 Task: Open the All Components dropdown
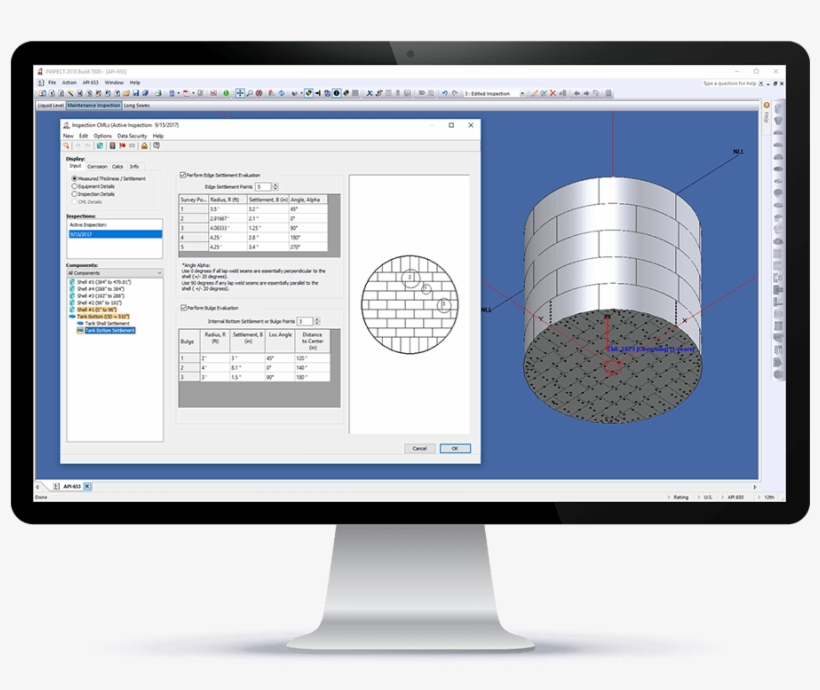[160, 272]
